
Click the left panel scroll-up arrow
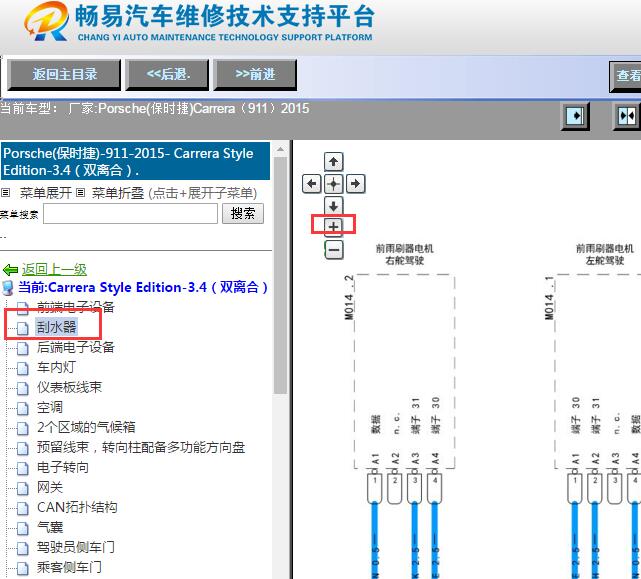[x=280, y=150]
